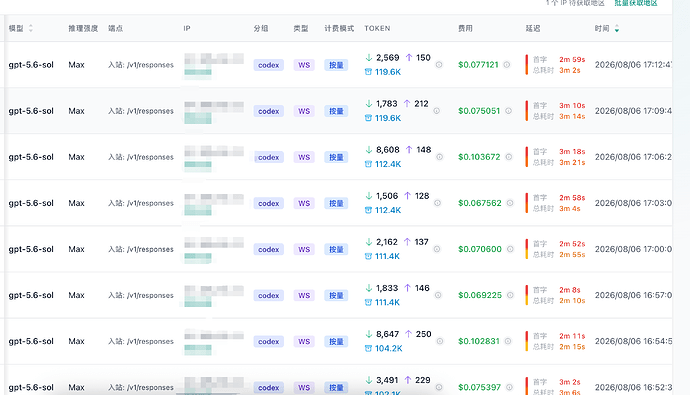The image size is (690, 395).
Task: Click the total latency 2m 15s
Action: (x=572, y=347)
